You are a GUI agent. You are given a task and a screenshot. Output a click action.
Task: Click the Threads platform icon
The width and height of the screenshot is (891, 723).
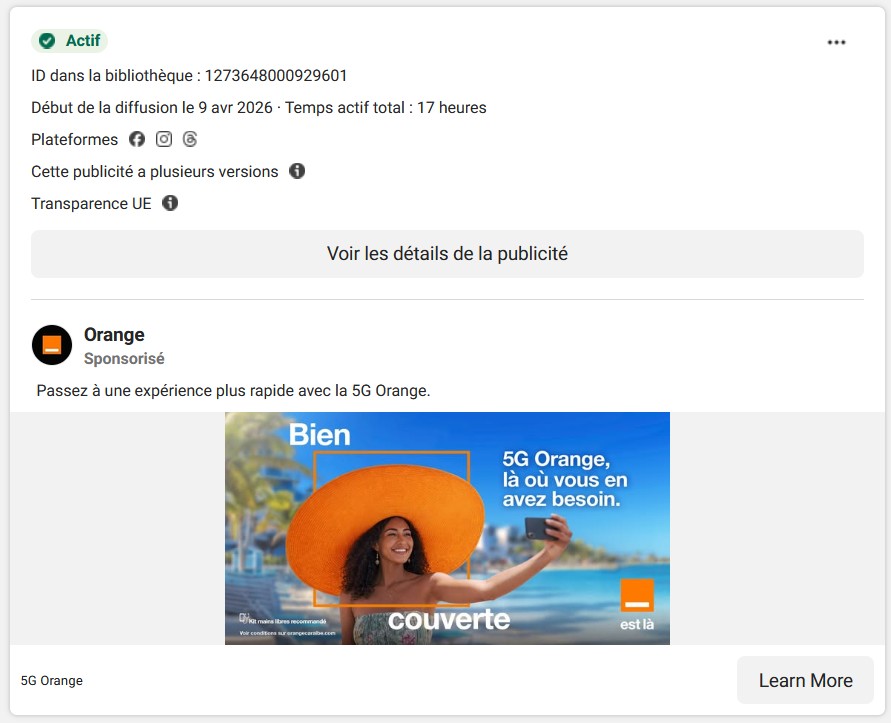pos(190,139)
